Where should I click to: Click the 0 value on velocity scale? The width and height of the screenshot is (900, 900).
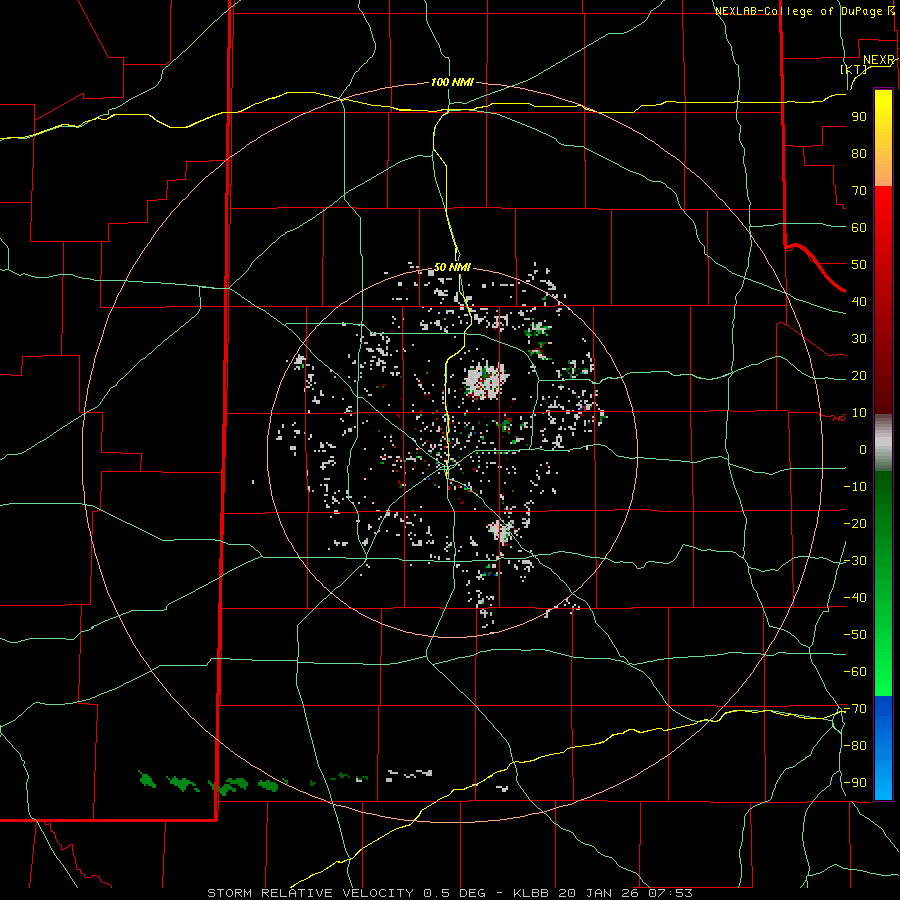coord(863,449)
